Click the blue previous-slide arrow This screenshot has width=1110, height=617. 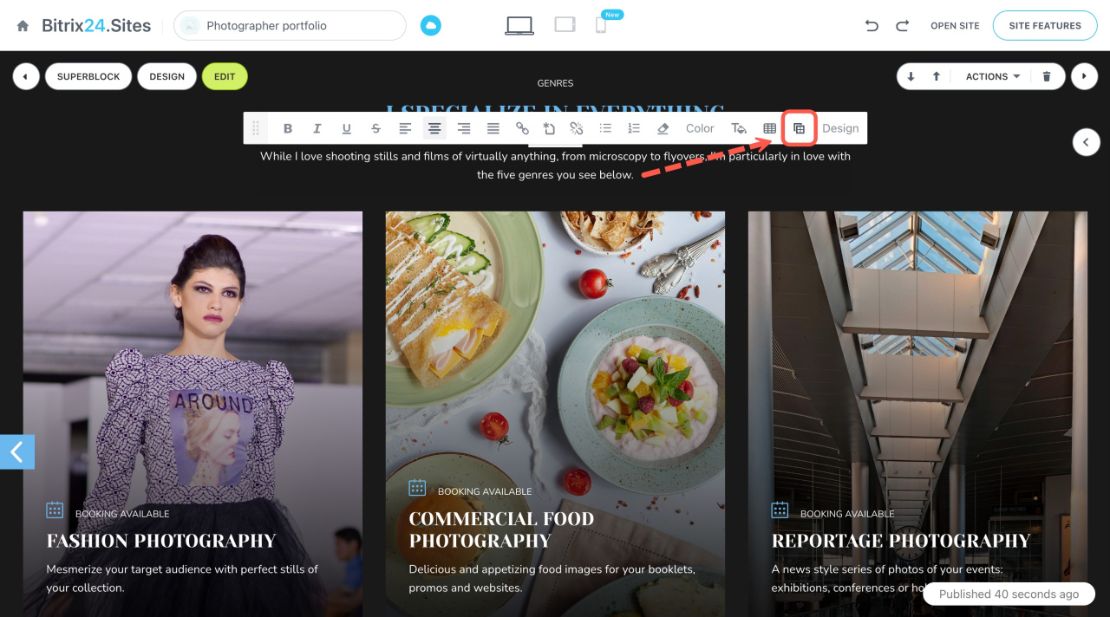(x=17, y=451)
